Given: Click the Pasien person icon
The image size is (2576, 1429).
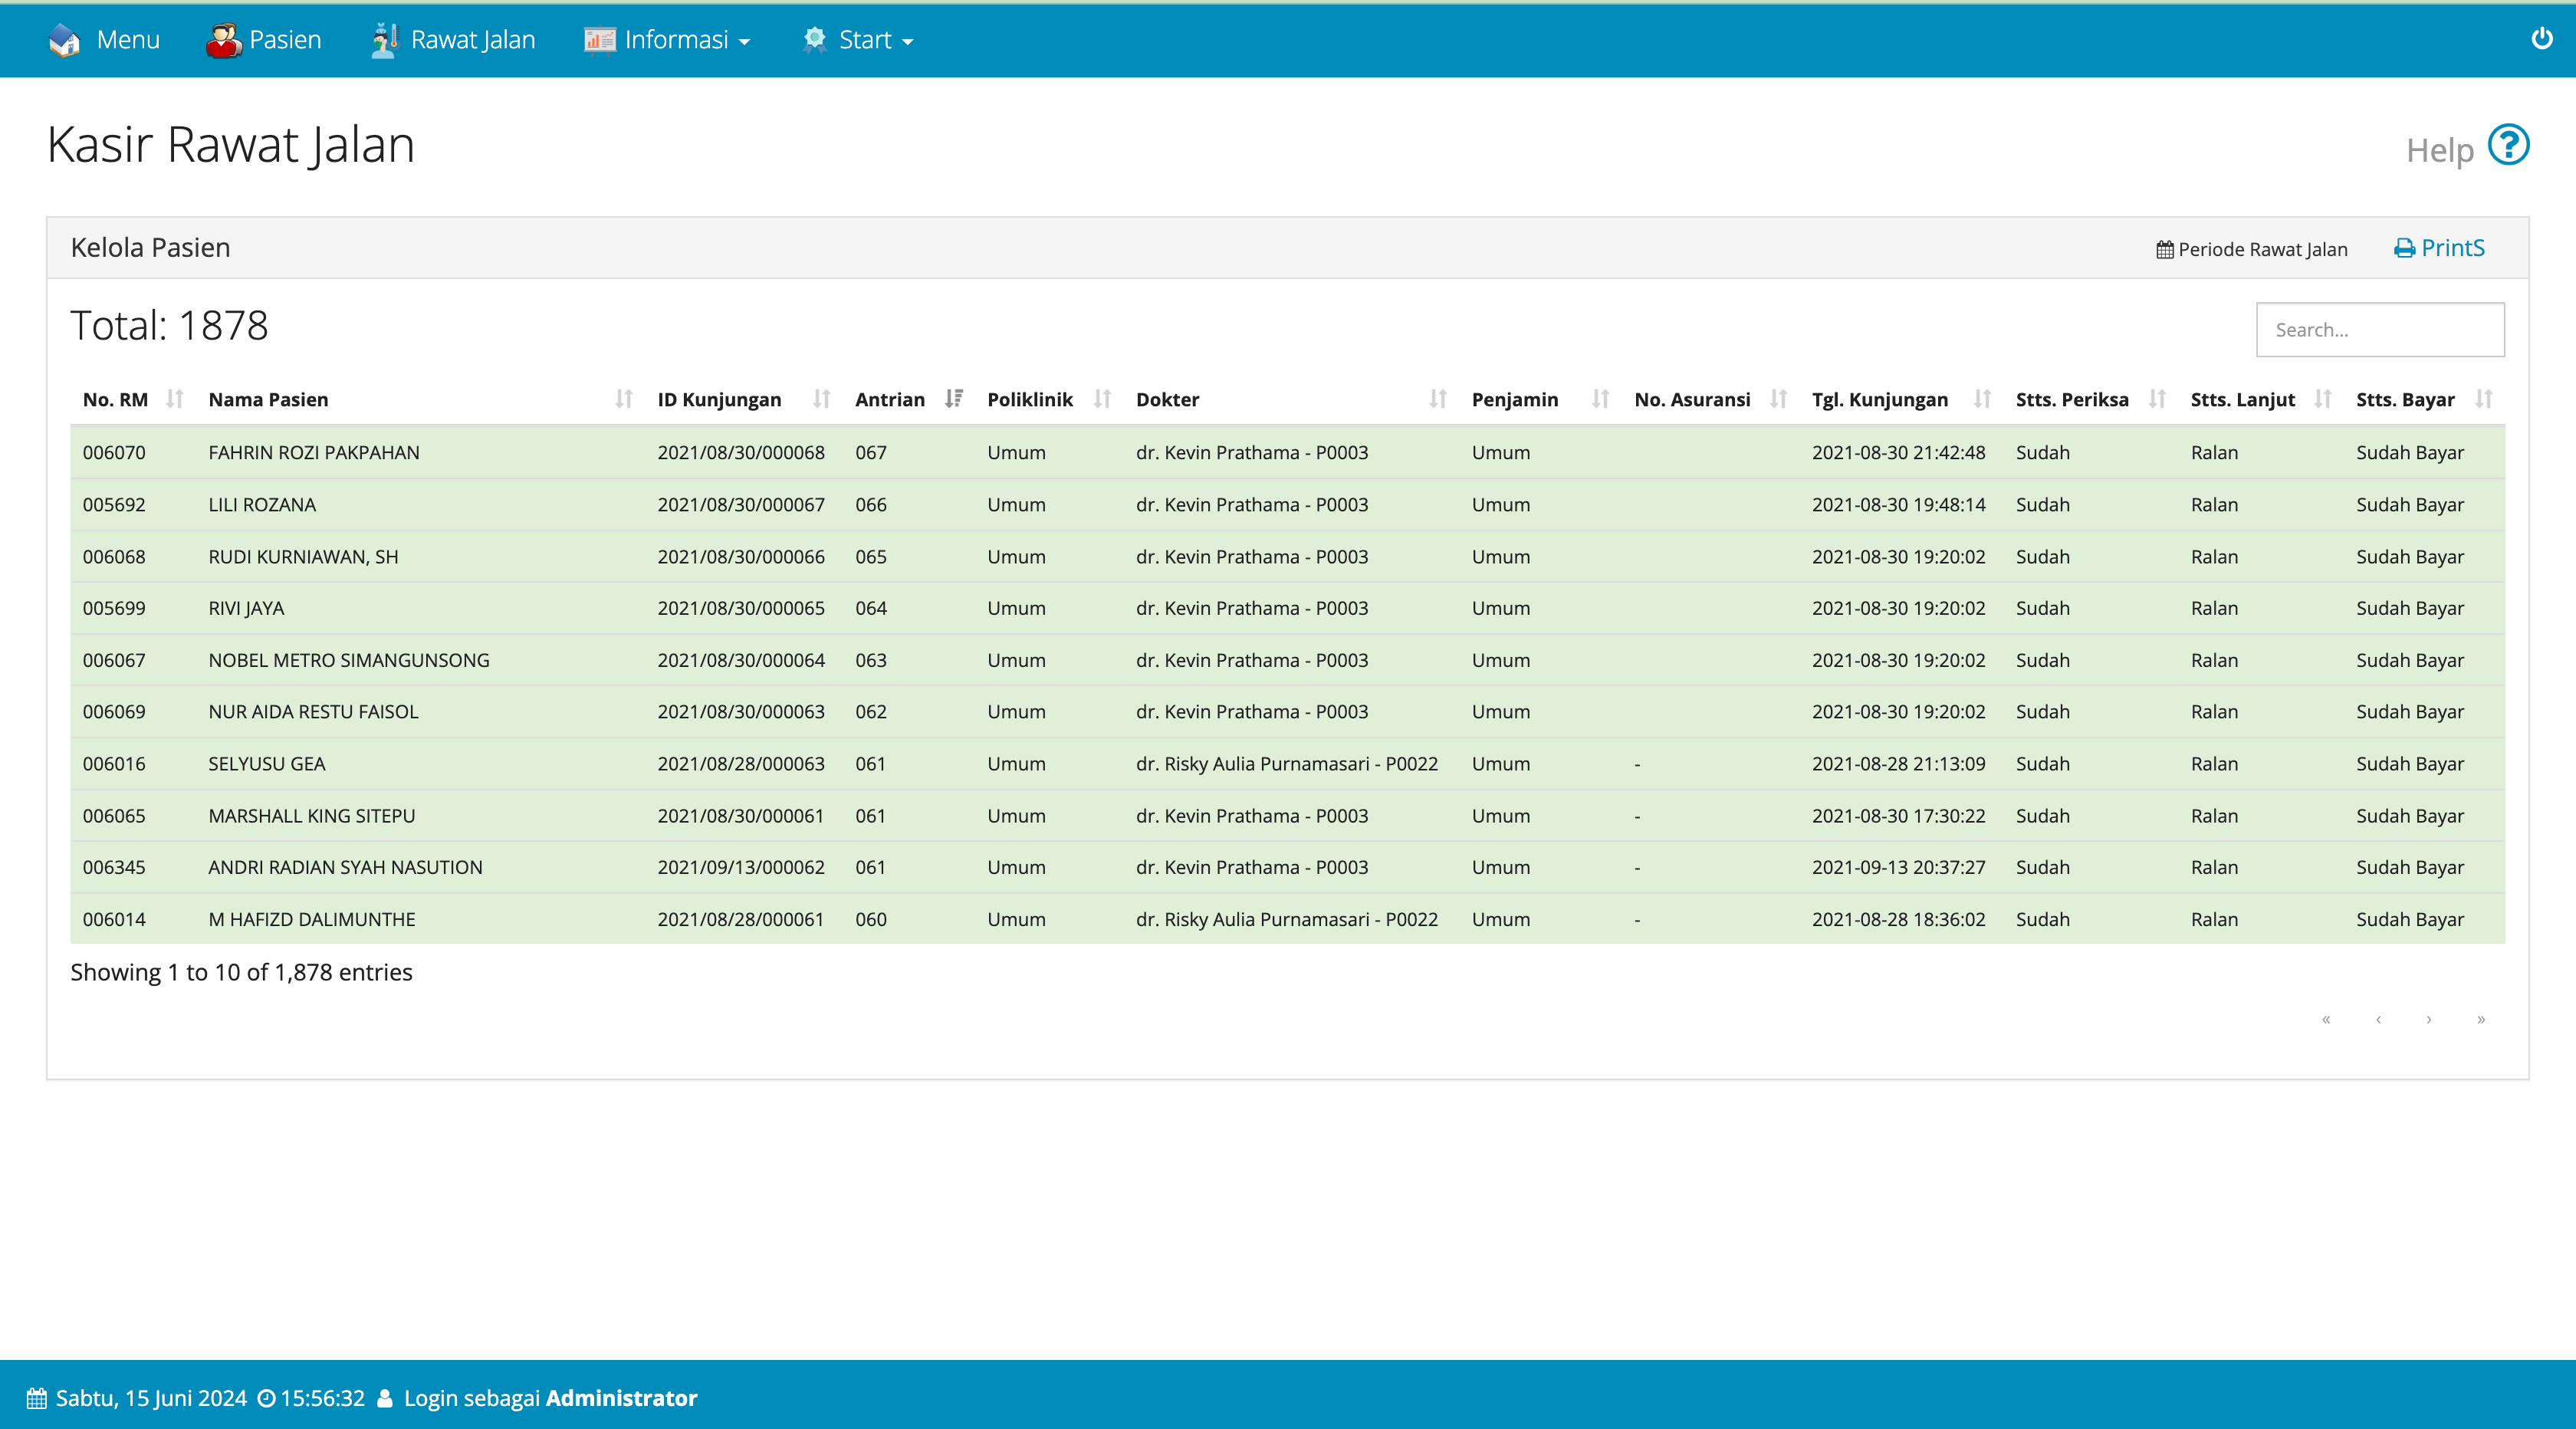Looking at the screenshot, I should tap(224, 40).
